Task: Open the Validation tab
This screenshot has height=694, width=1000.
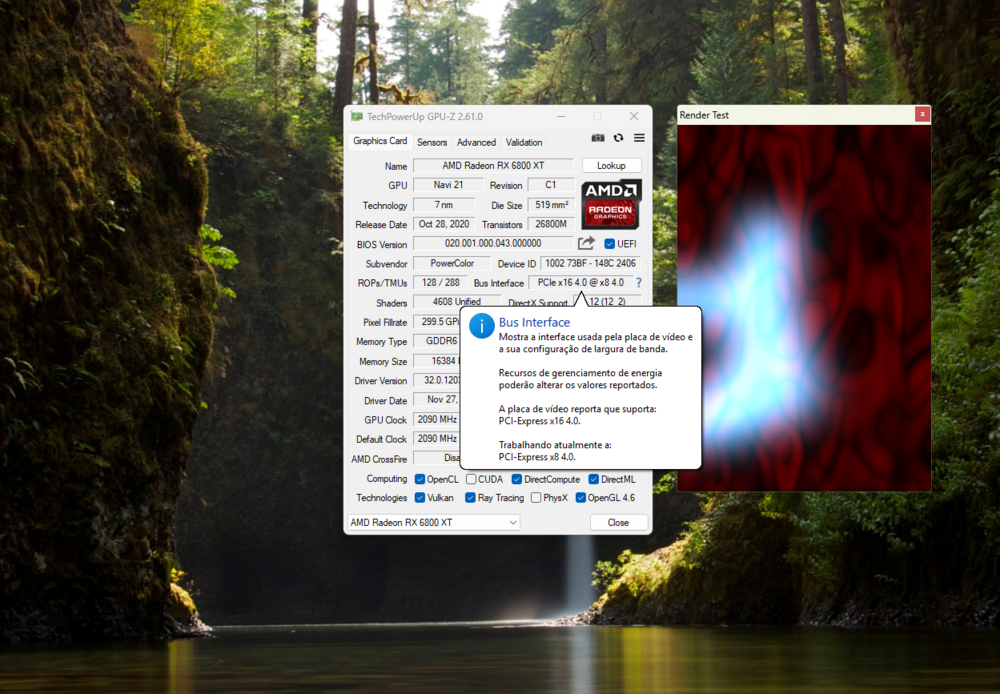Action: click(x=524, y=142)
